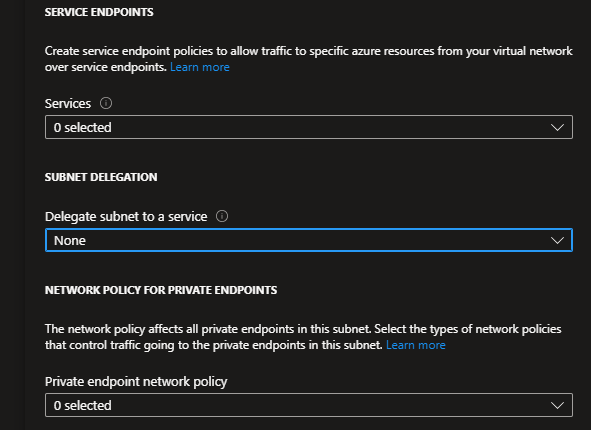Click 'Private endpoint network policy' label
This screenshot has width=591, height=430.
coord(136,381)
